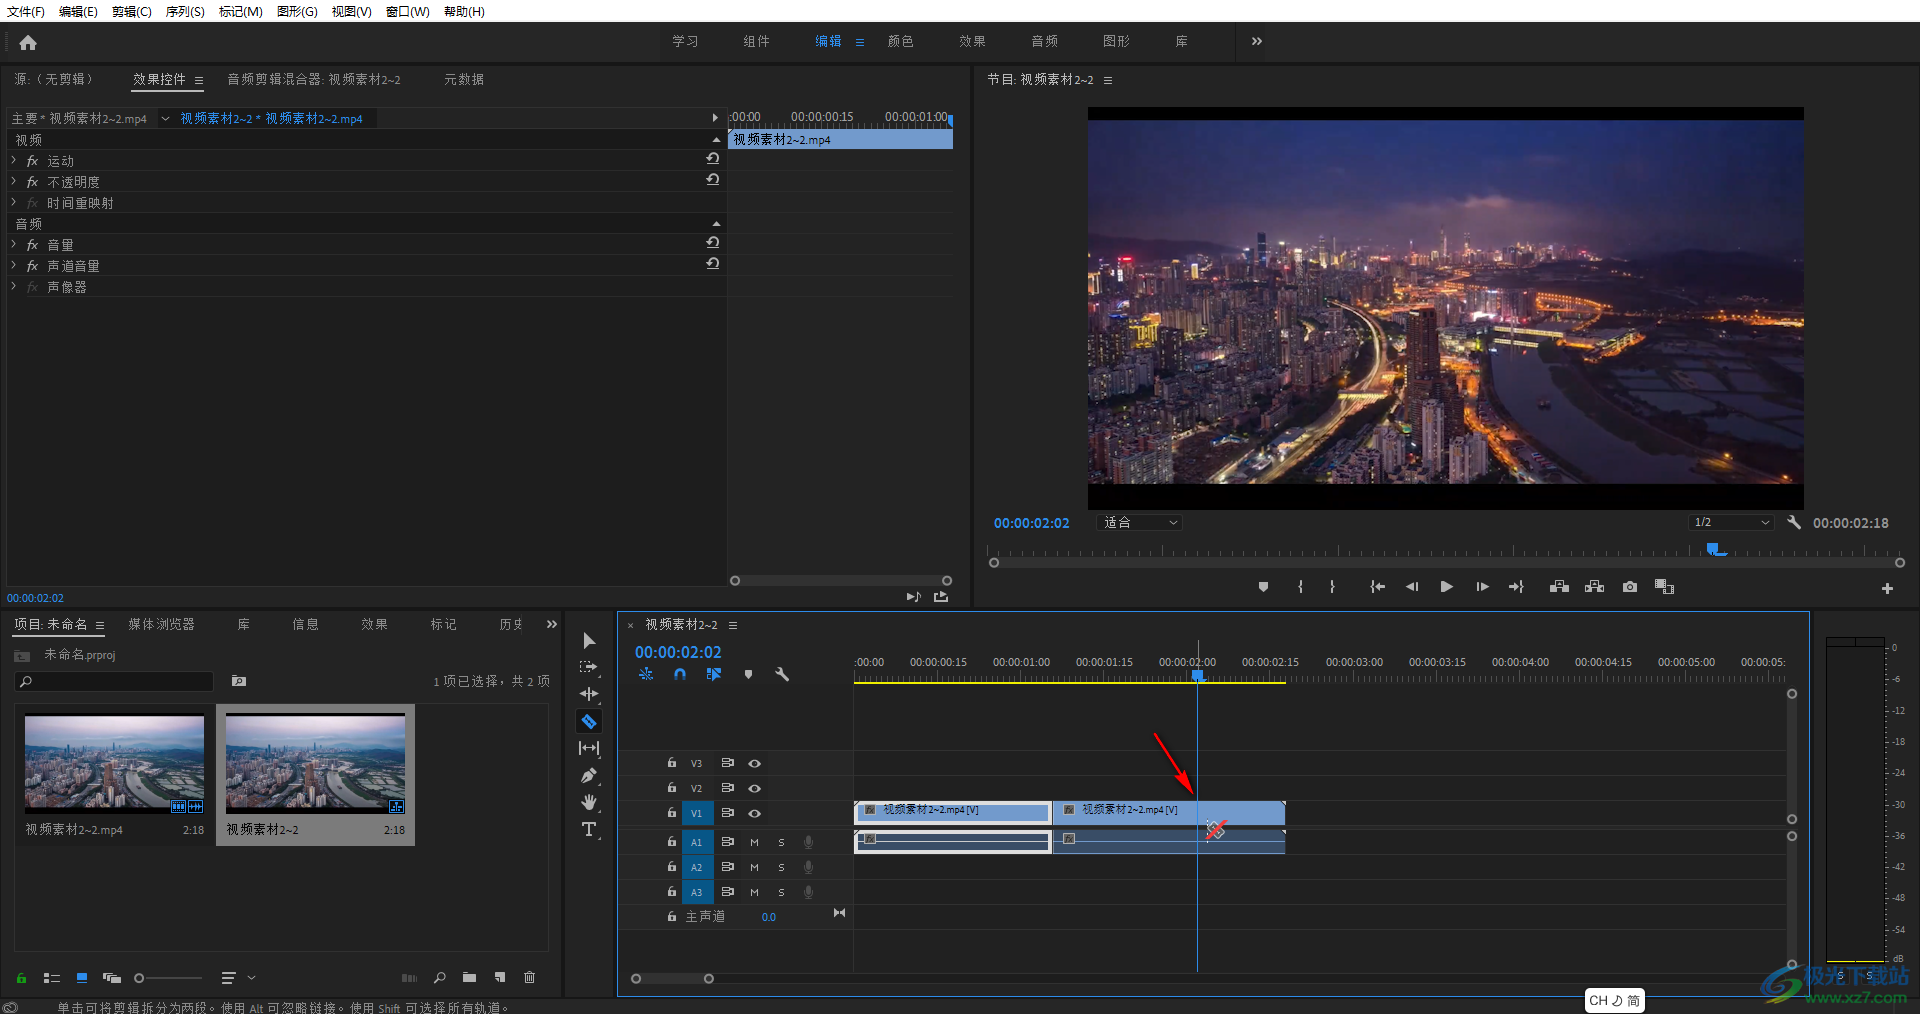Open project panel tabs overflow chevrons
The height and width of the screenshot is (1014, 1920).
(x=551, y=624)
